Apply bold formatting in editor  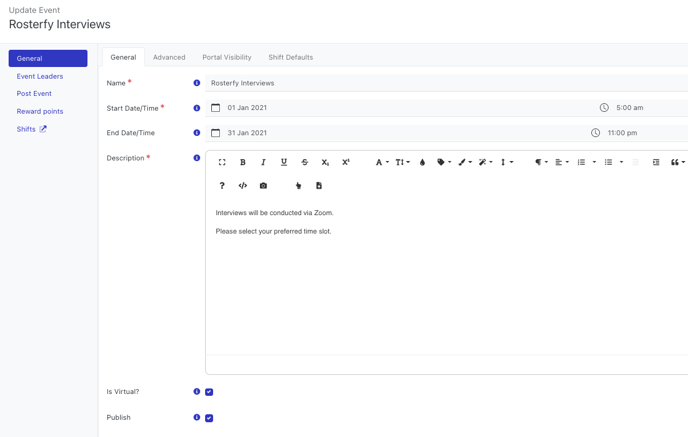tap(243, 162)
